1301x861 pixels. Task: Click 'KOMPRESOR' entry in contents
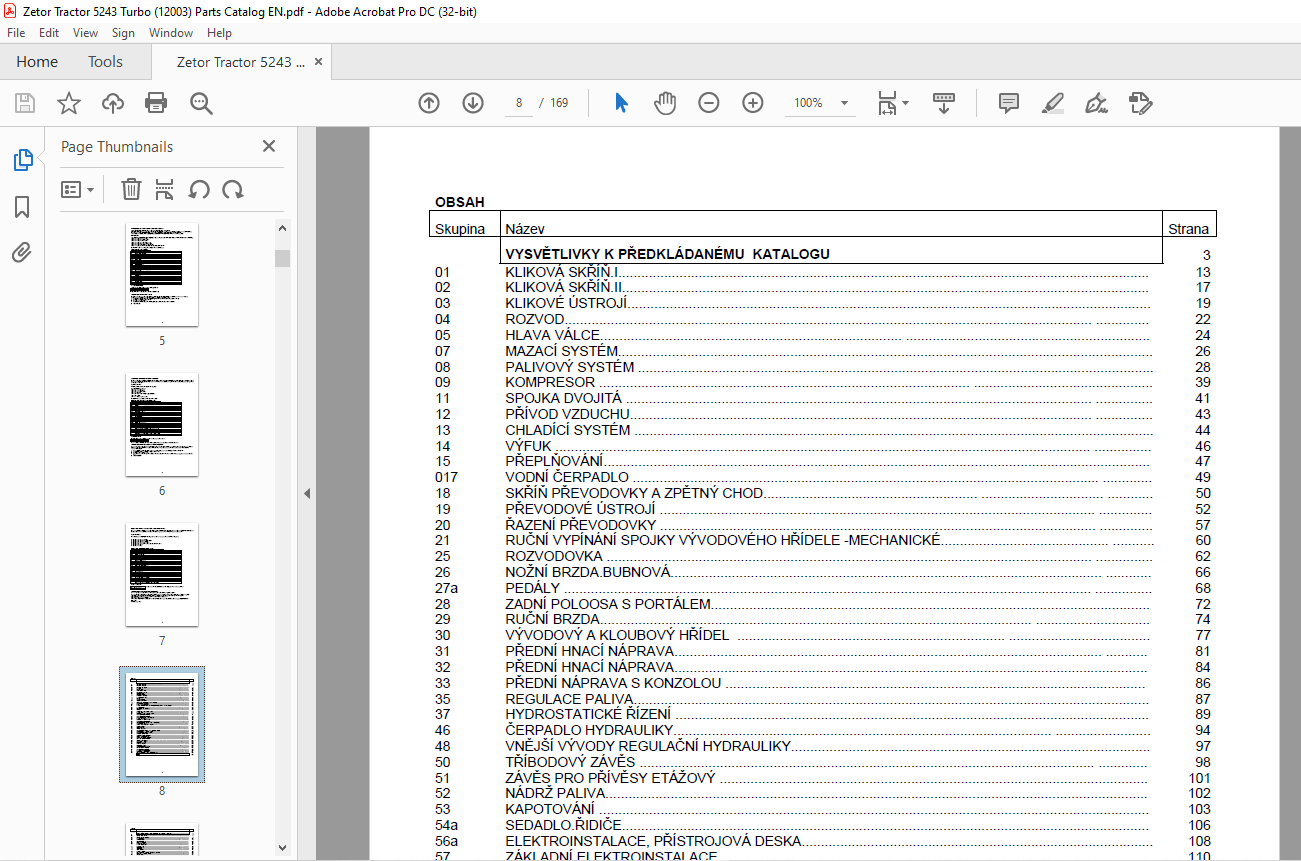pyautogui.click(x=550, y=383)
